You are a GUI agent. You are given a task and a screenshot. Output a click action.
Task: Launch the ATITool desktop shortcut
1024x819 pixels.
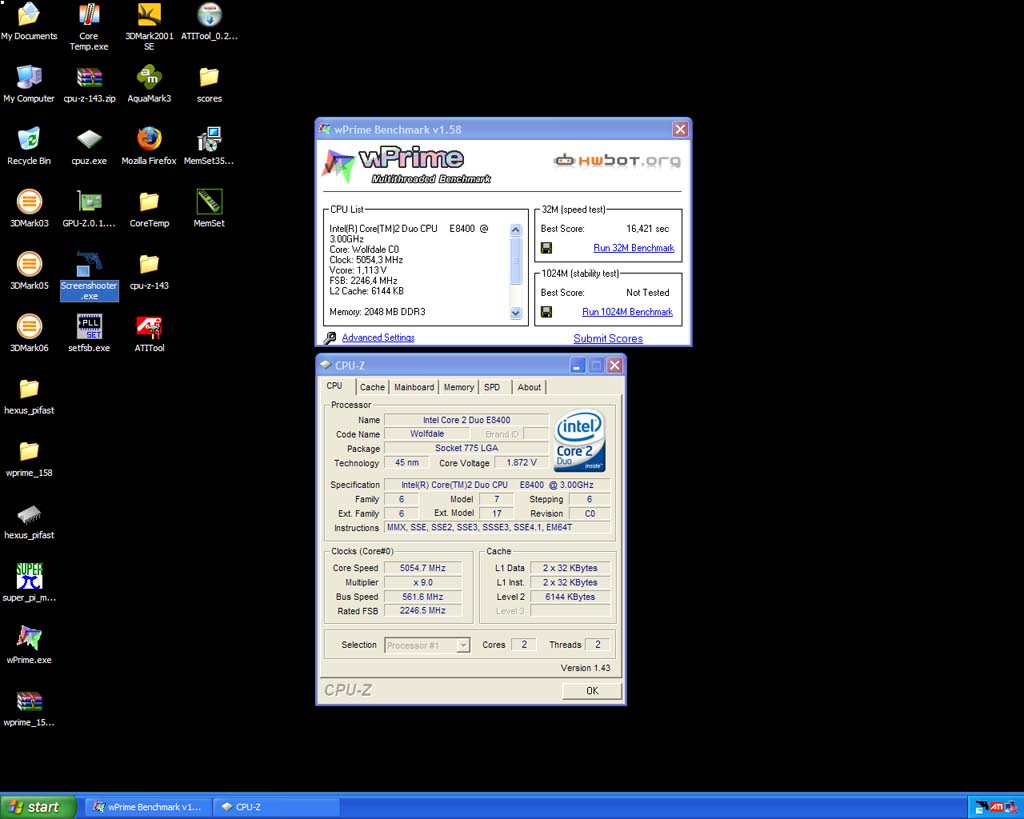(x=149, y=334)
